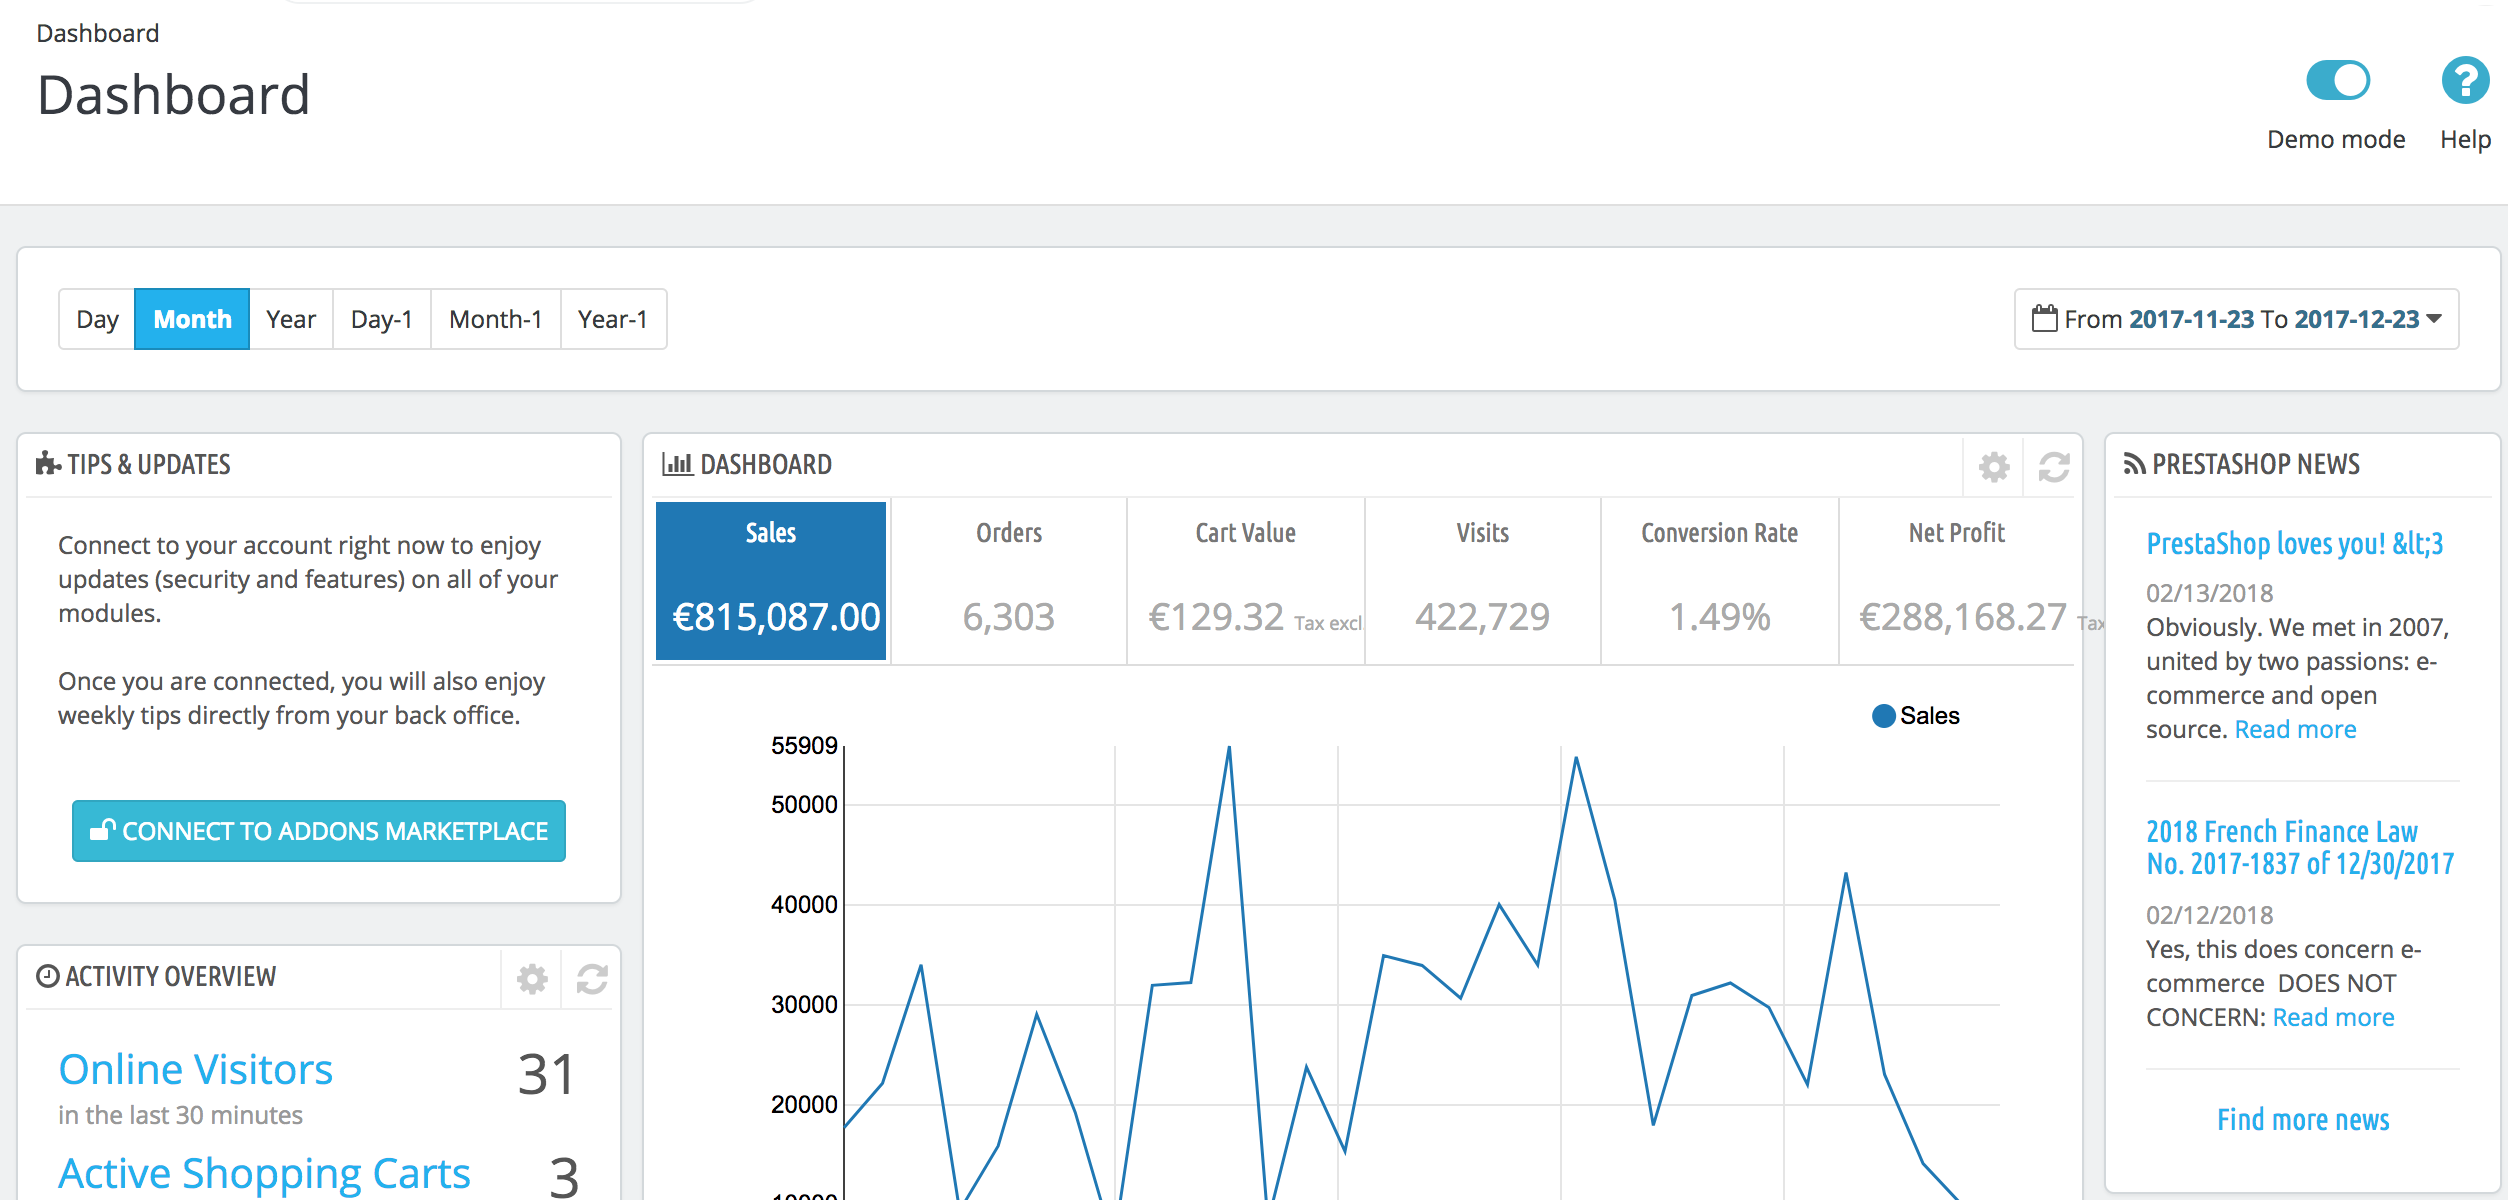Image resolution: width=2508 pixels, height=1200 pixels.
Task: Click the Activity Overview refresh icon
Action: tap(592, 976)
